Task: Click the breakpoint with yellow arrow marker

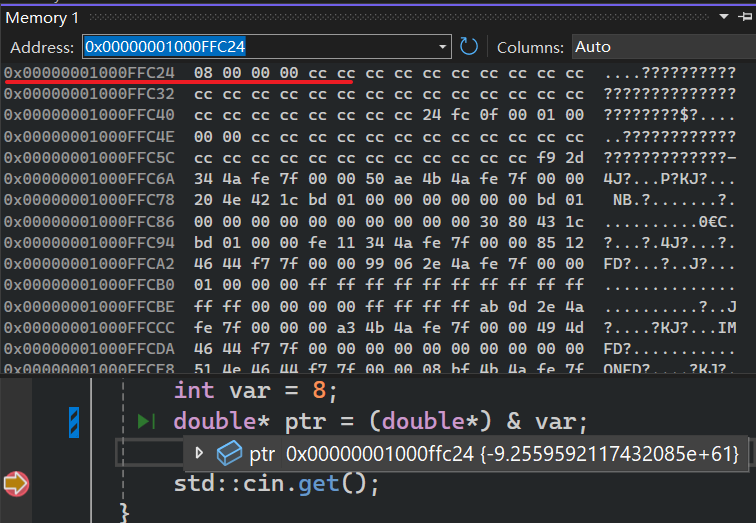Action: pyautogui.click(x=17, y=485)
